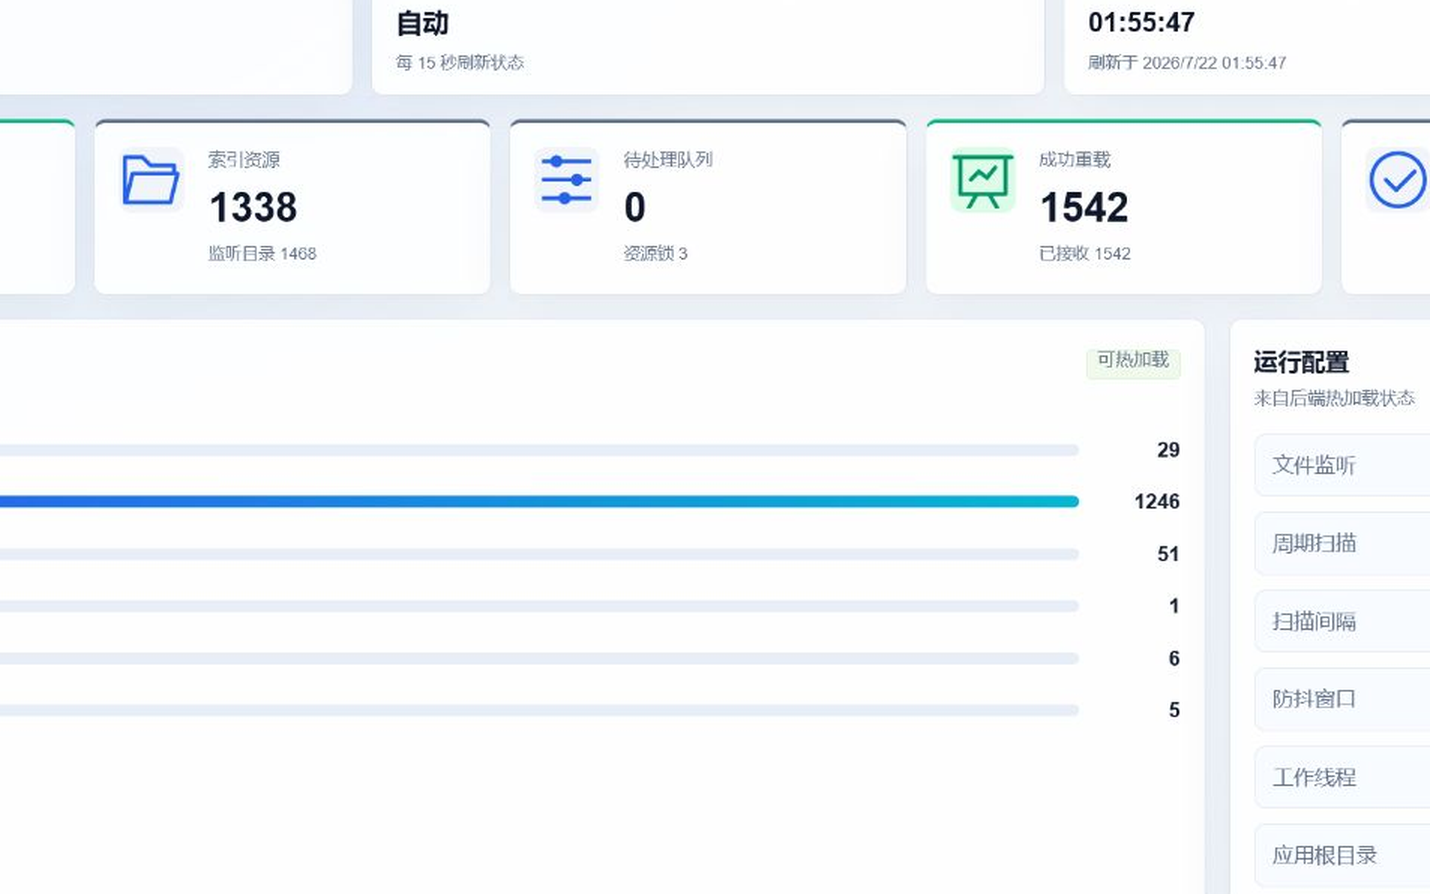Click the progress bar with value 51
This screenshot has width=1430, height=894.
539,554
